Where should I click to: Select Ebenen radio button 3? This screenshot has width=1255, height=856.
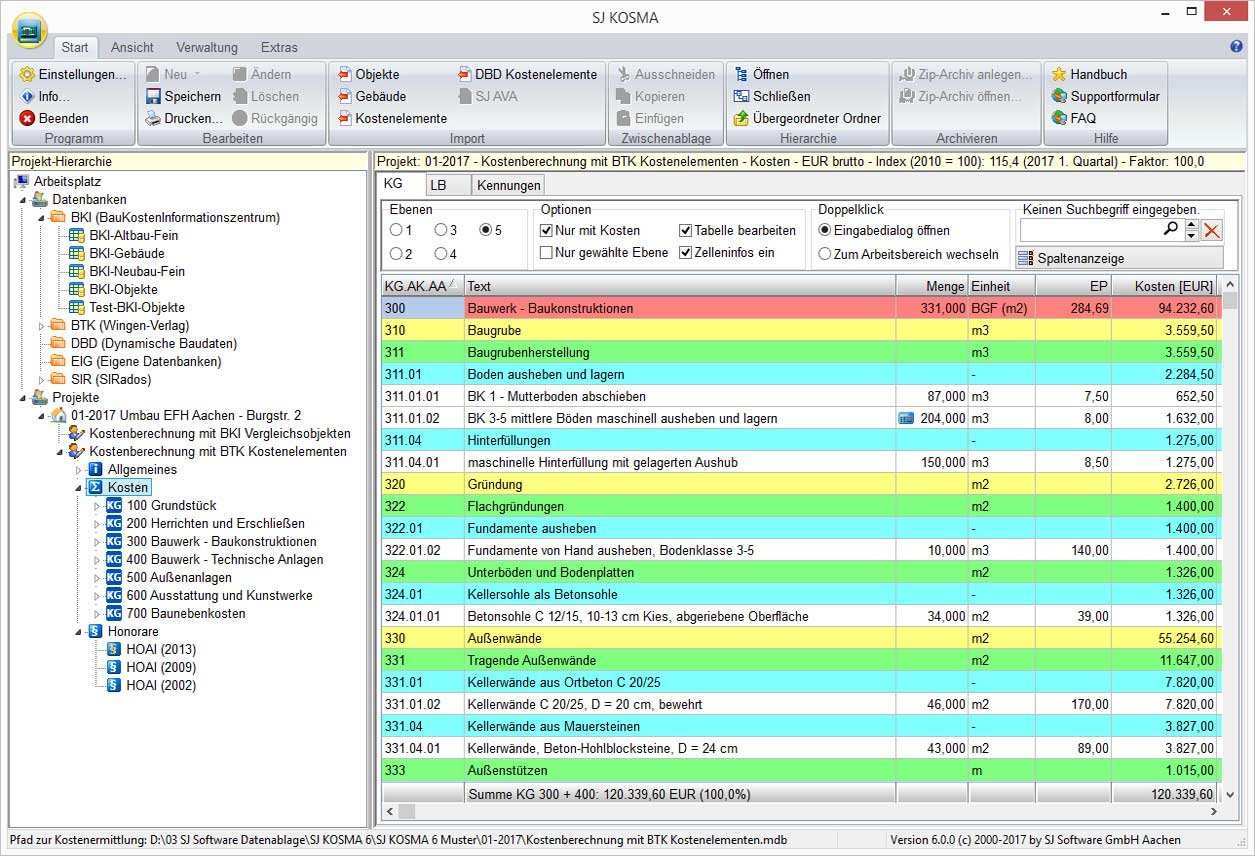(440, 230)
